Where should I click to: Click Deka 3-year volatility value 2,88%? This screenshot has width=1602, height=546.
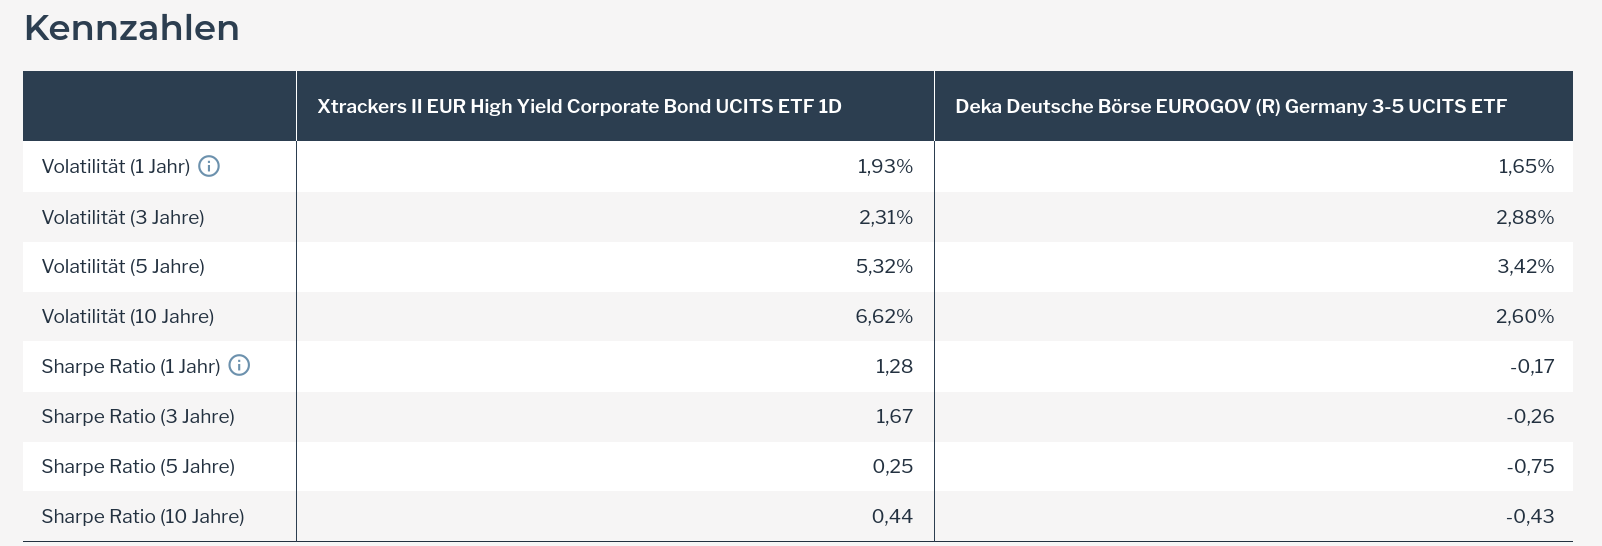[x=1525, y=217]
